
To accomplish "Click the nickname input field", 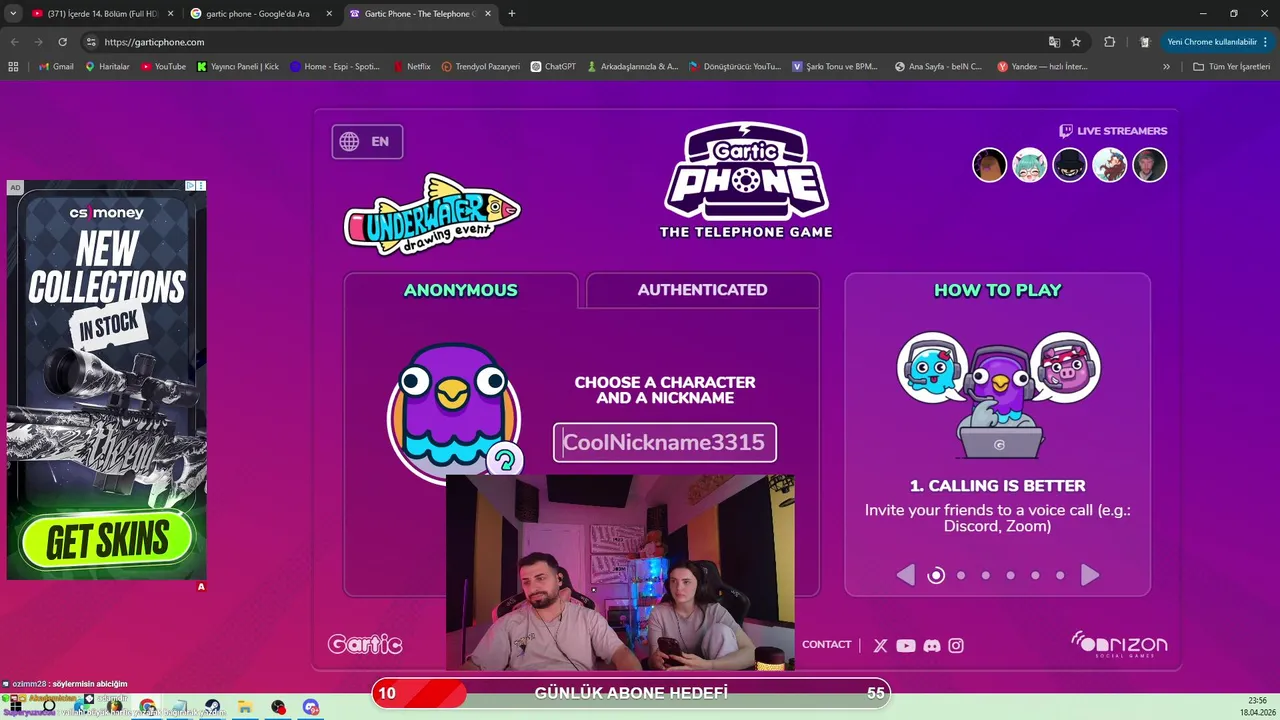I will [665, 442].
